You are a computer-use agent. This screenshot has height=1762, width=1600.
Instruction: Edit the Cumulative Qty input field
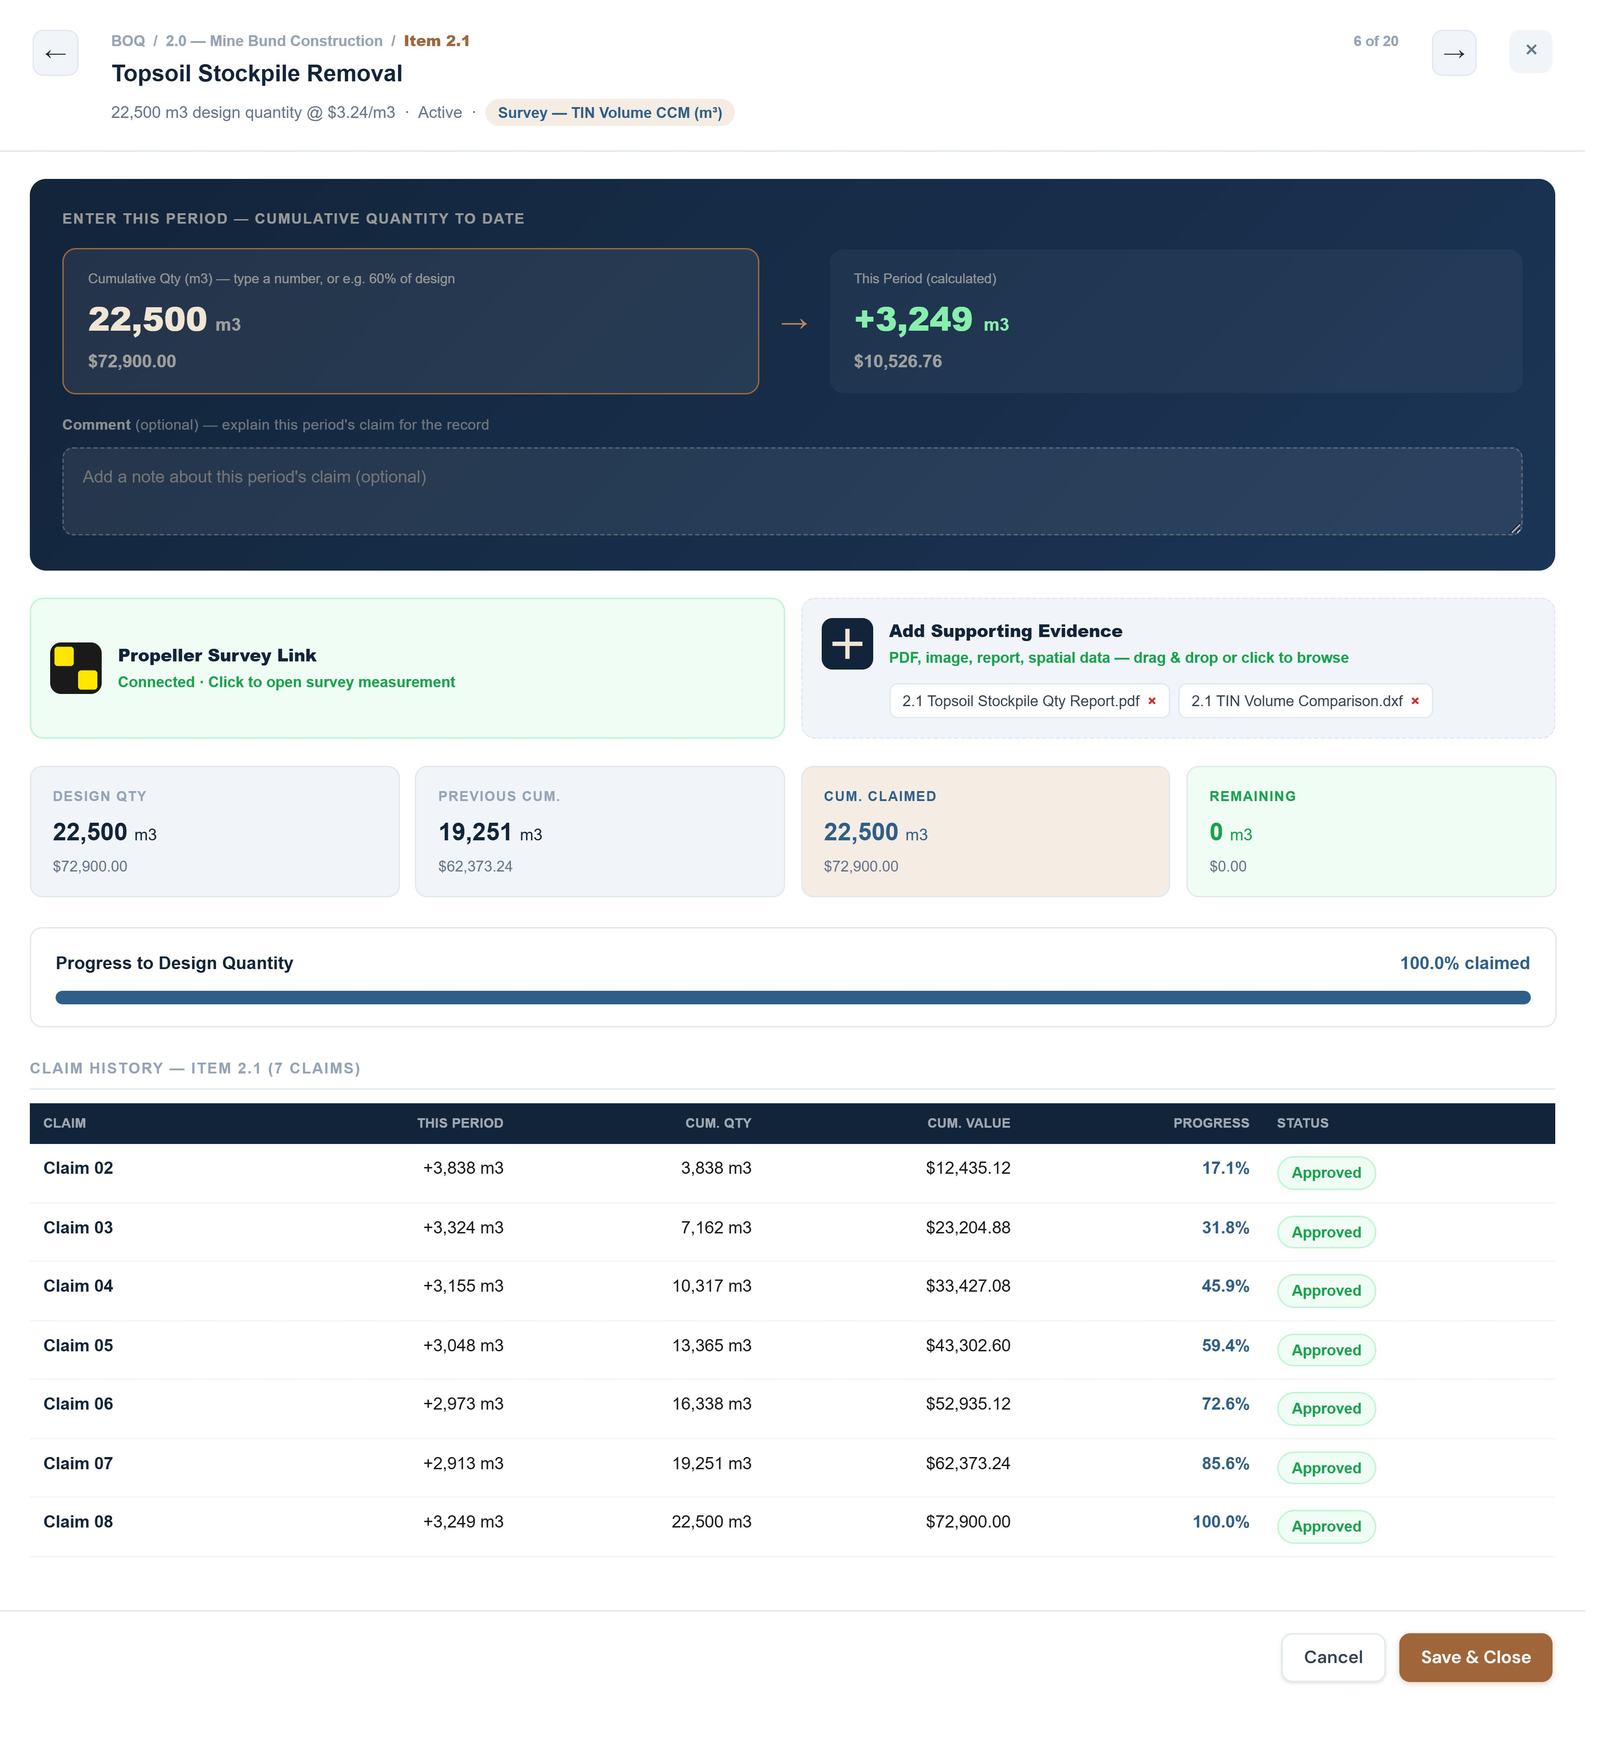(x=410, y=321)
